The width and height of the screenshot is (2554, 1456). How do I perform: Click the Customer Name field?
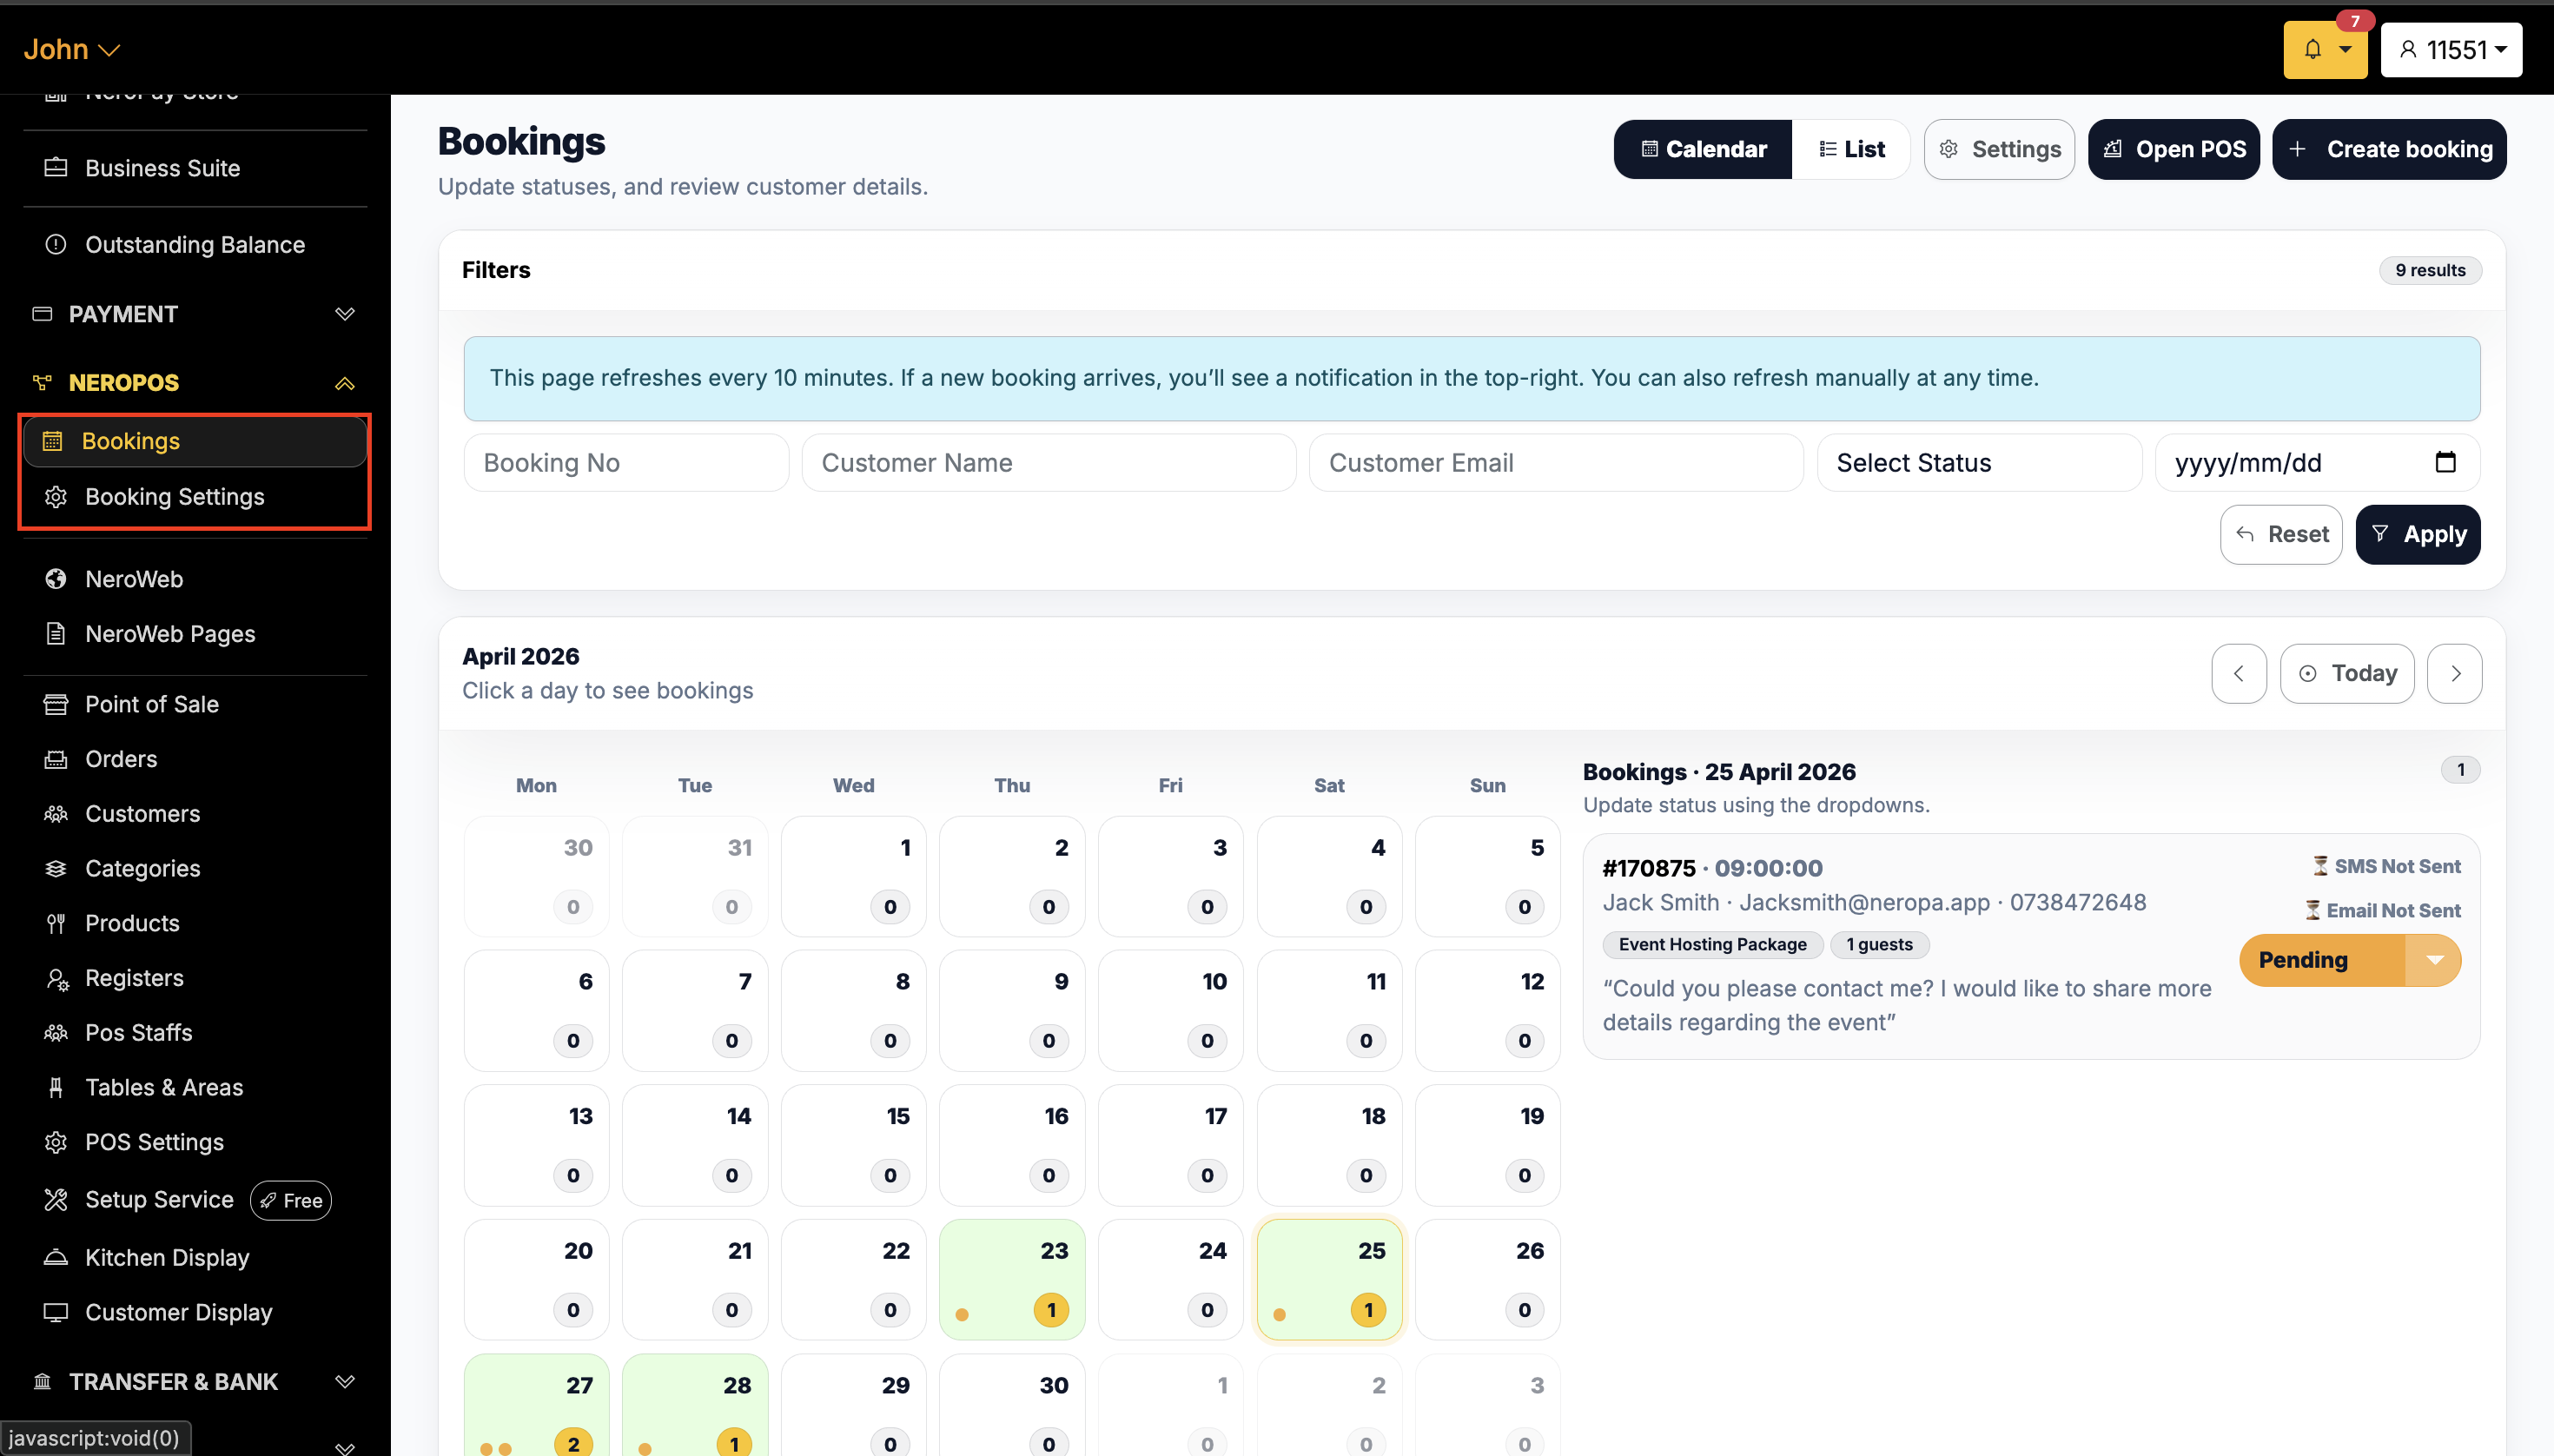(x=1048, y=462)
